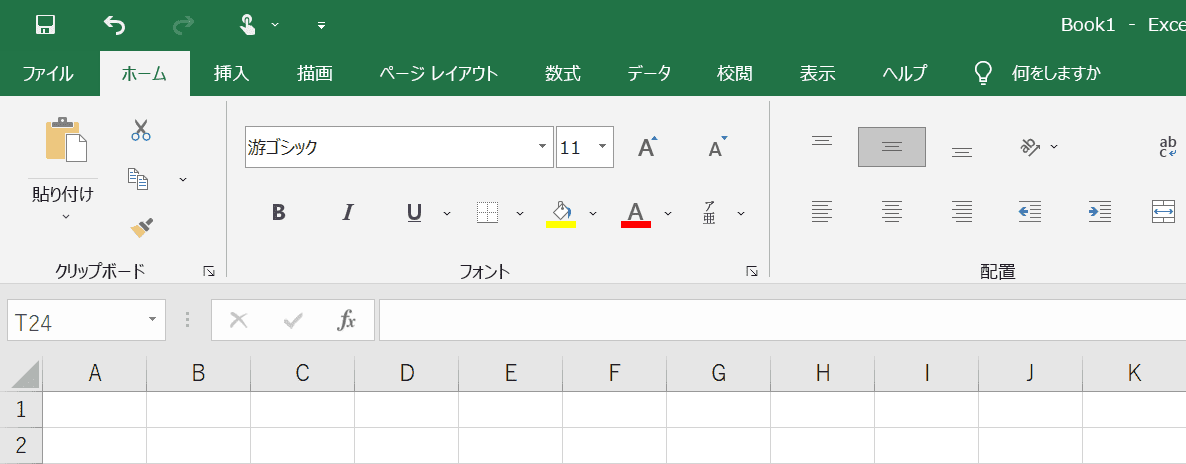Open the ヘルプ tab
The height and width of the screenshot is (464, 1186).
coord(905,73)
